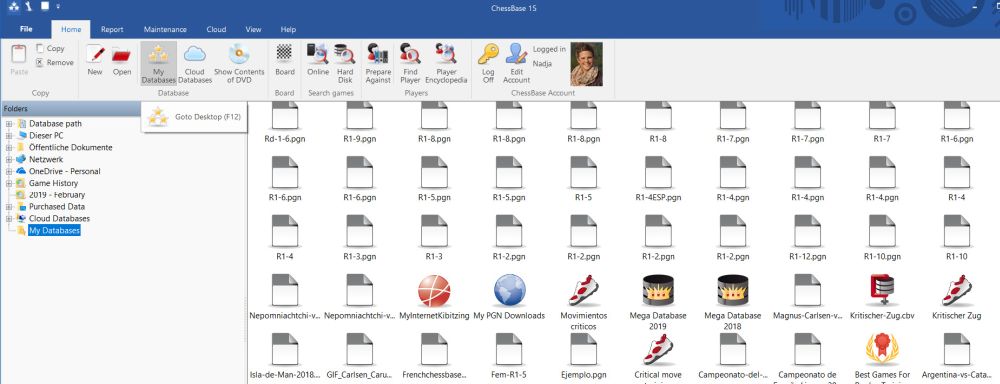Switch to the Report ribbon tab

pos(112,29)
